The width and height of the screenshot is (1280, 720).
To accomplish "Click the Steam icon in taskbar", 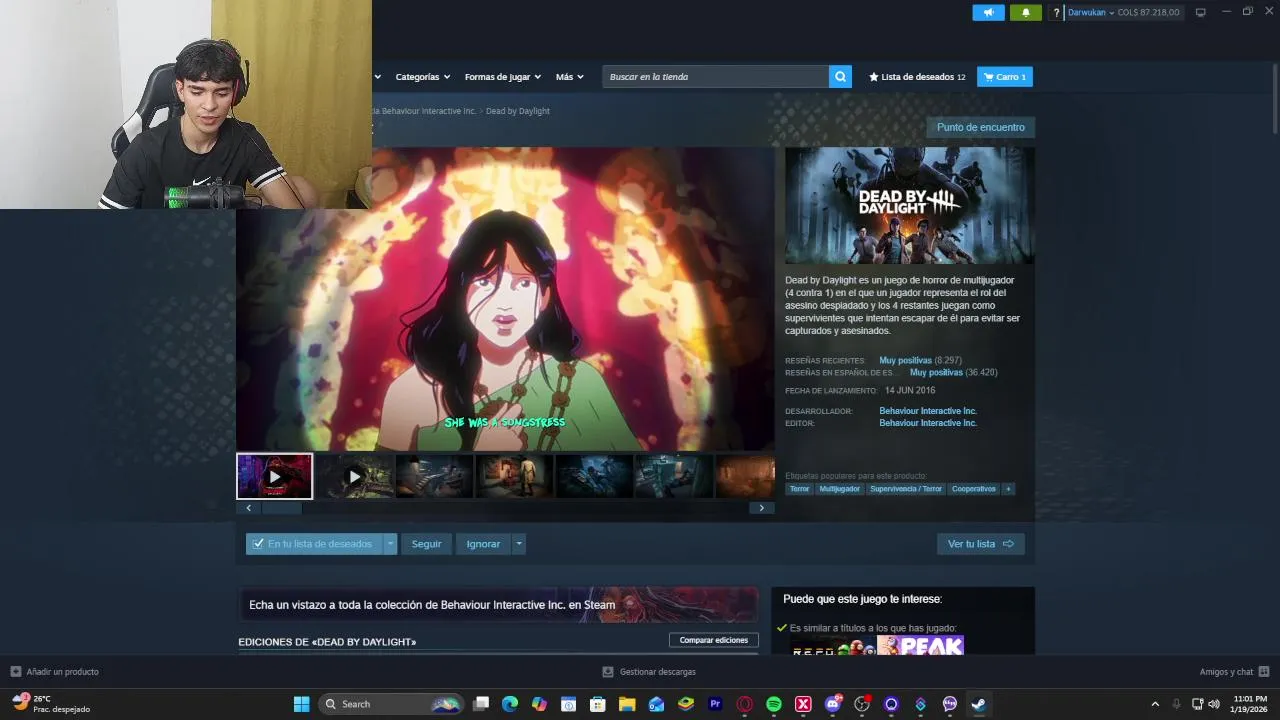I will point(978,704).
